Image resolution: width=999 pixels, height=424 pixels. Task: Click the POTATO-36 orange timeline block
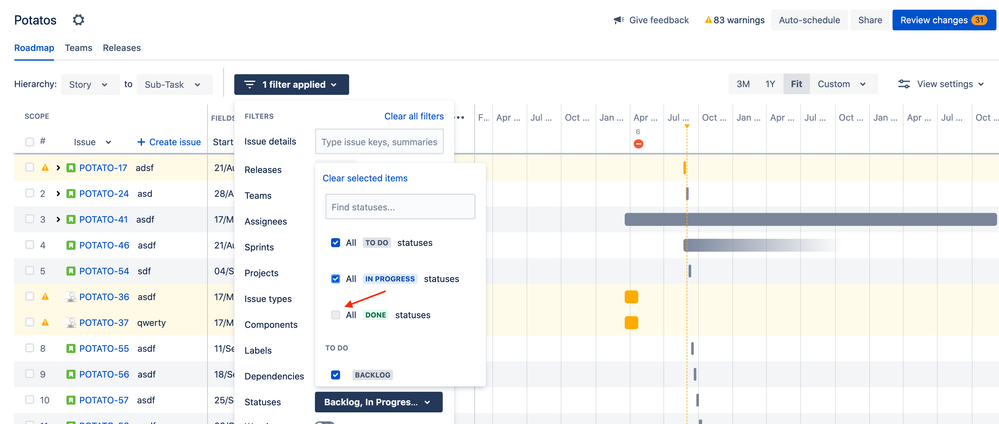[x=631, y=296]
